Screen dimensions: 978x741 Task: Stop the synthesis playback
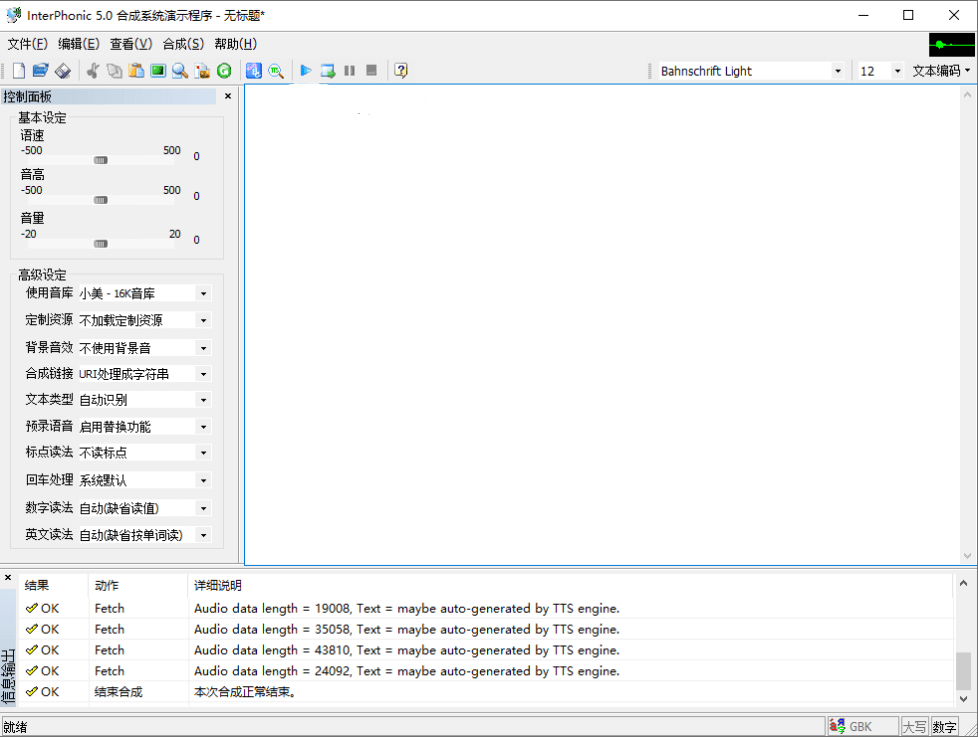tap(372, 71)
